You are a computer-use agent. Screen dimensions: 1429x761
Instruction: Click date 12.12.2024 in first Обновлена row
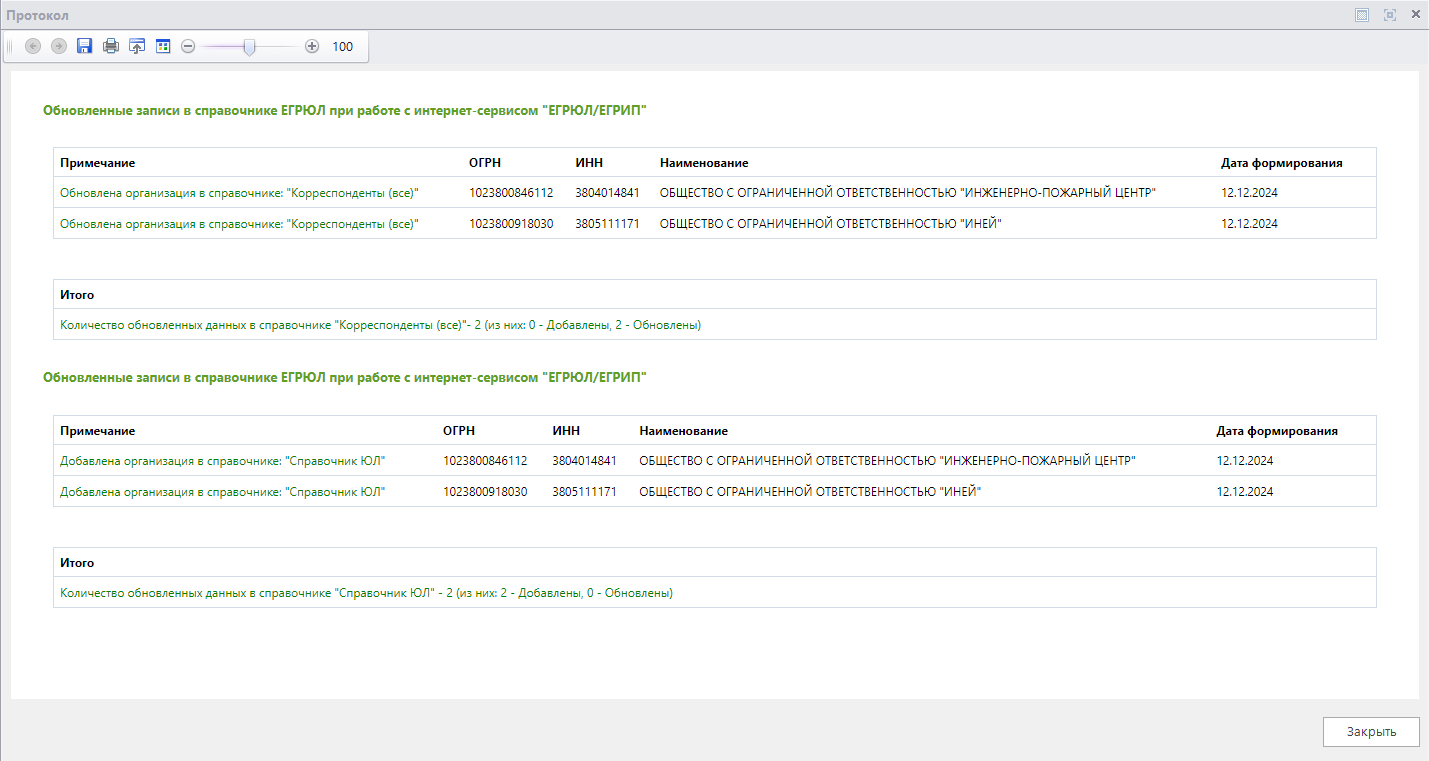pos(1249,193)
